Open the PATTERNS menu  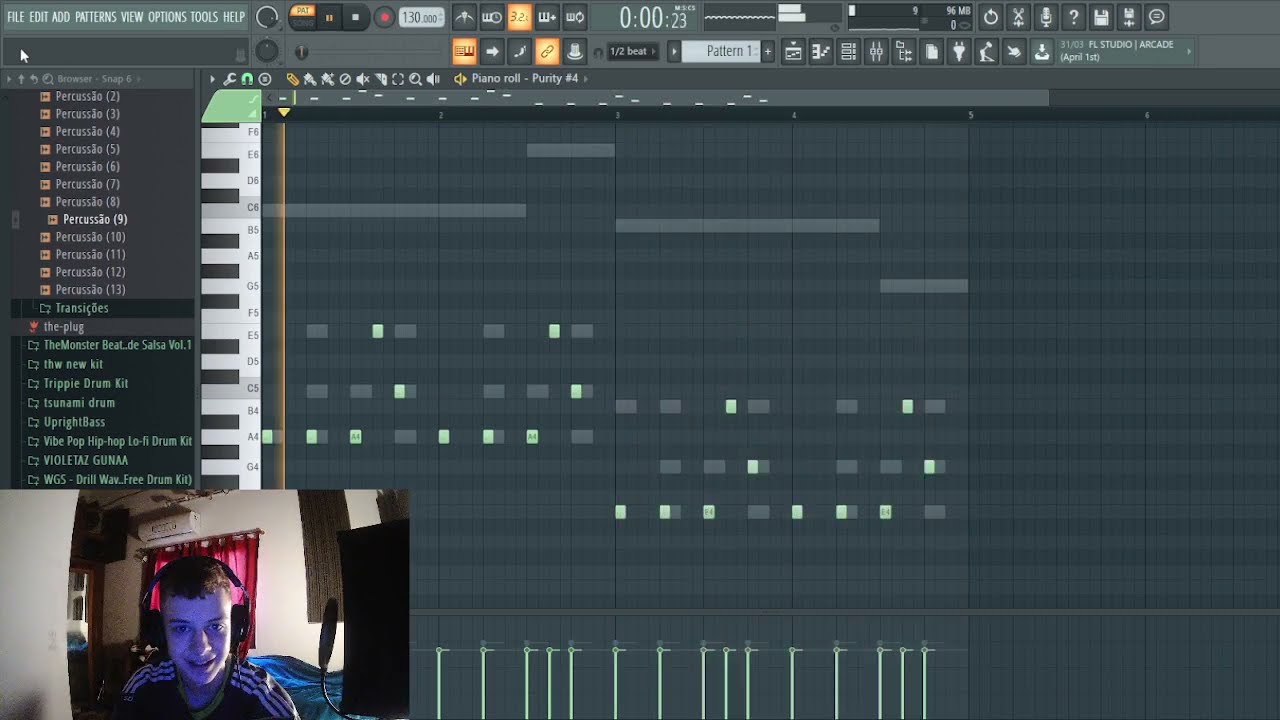coord(95,17)
